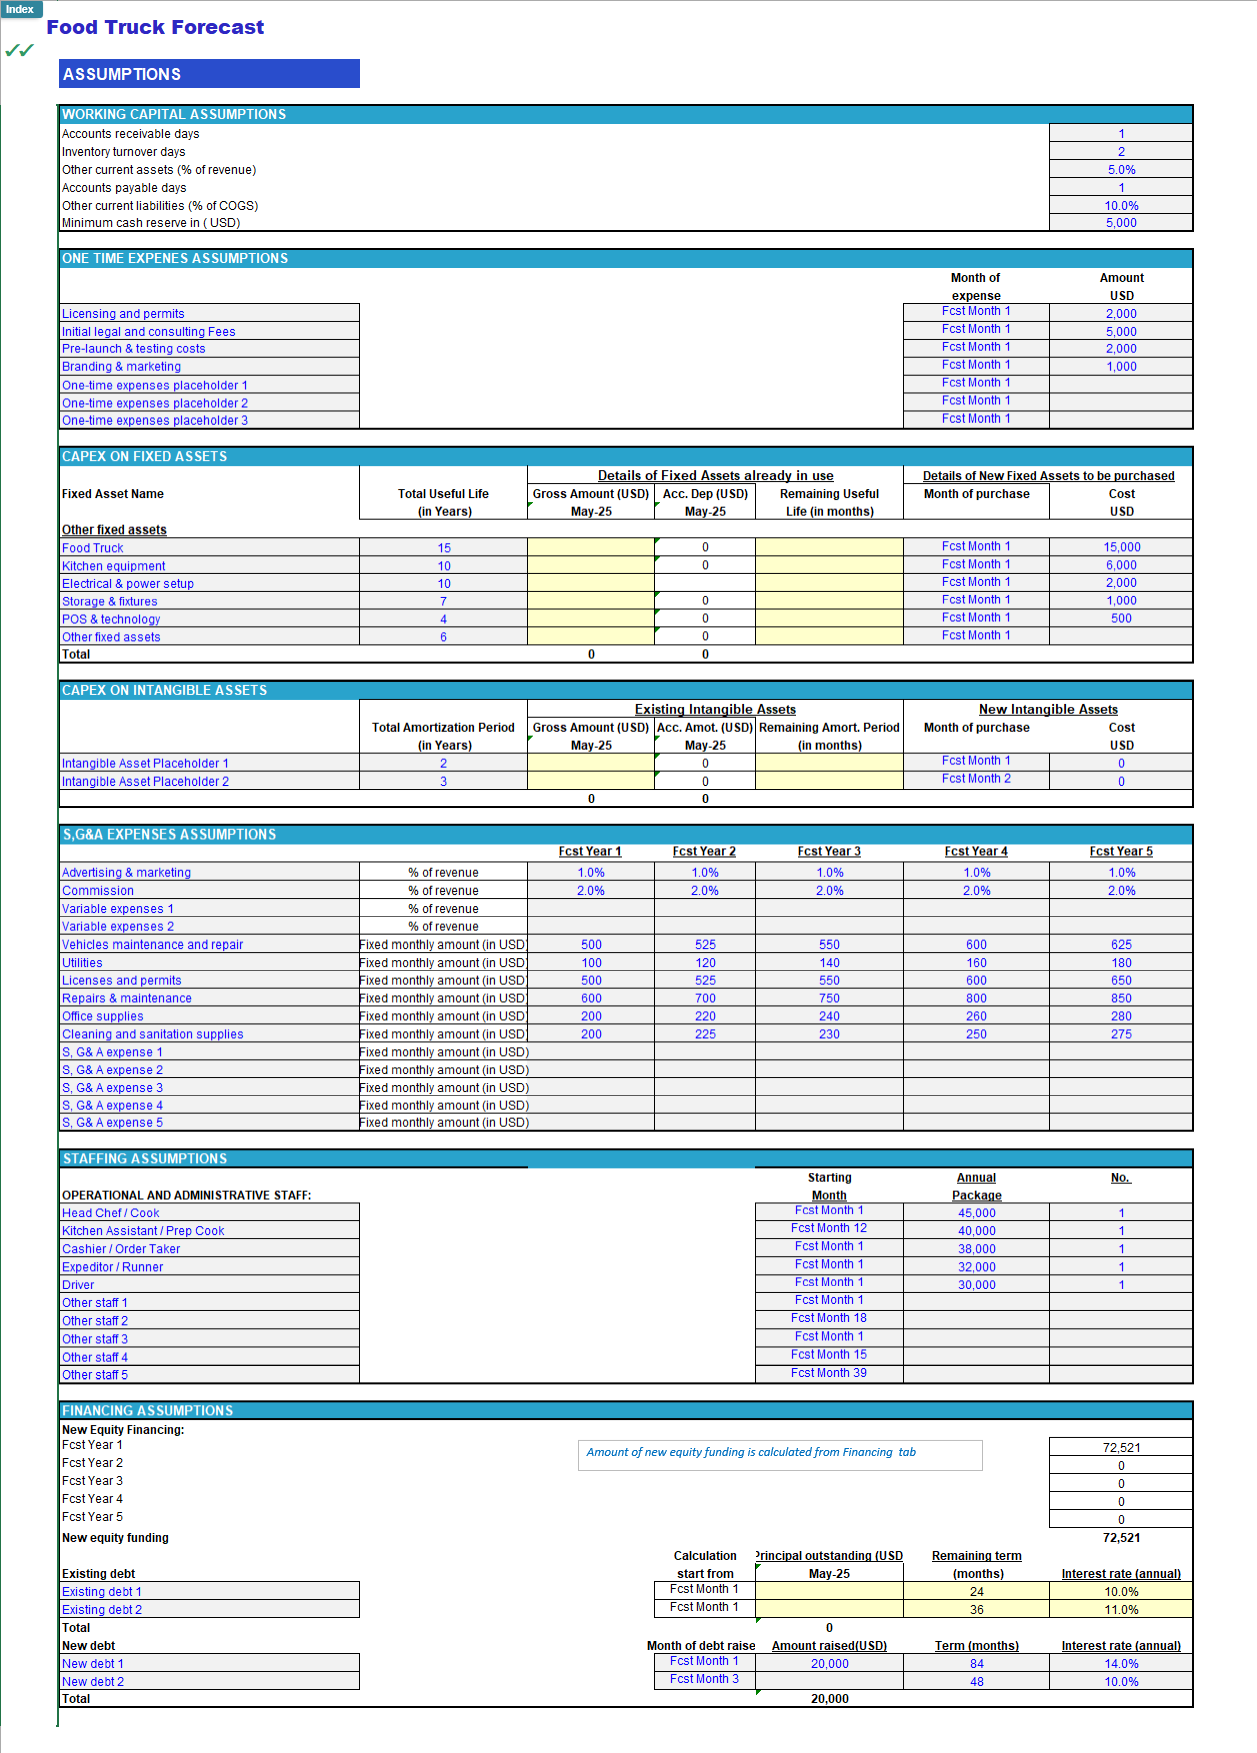Click the ASSUMPTIONS blue header banner

(209, 74)
